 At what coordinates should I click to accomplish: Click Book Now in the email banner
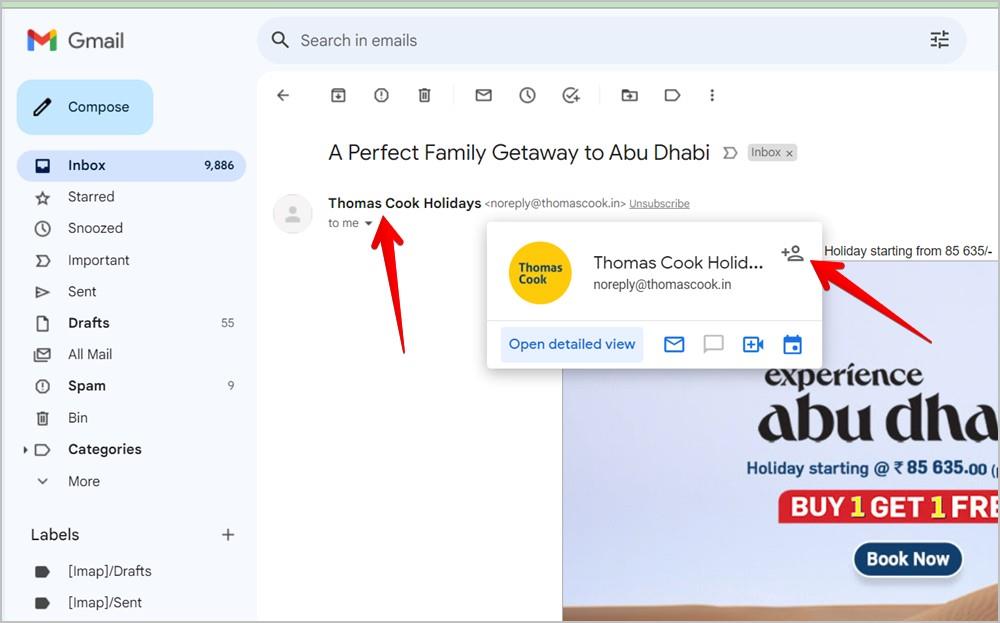click(x=908, y=559)
